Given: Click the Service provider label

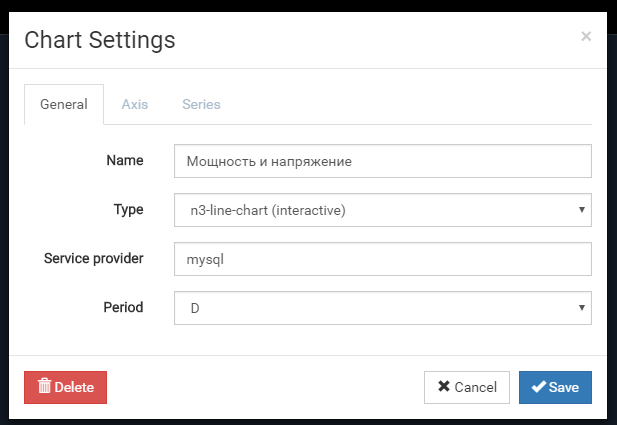Looking at the screenshot, I should pos(94,258).
